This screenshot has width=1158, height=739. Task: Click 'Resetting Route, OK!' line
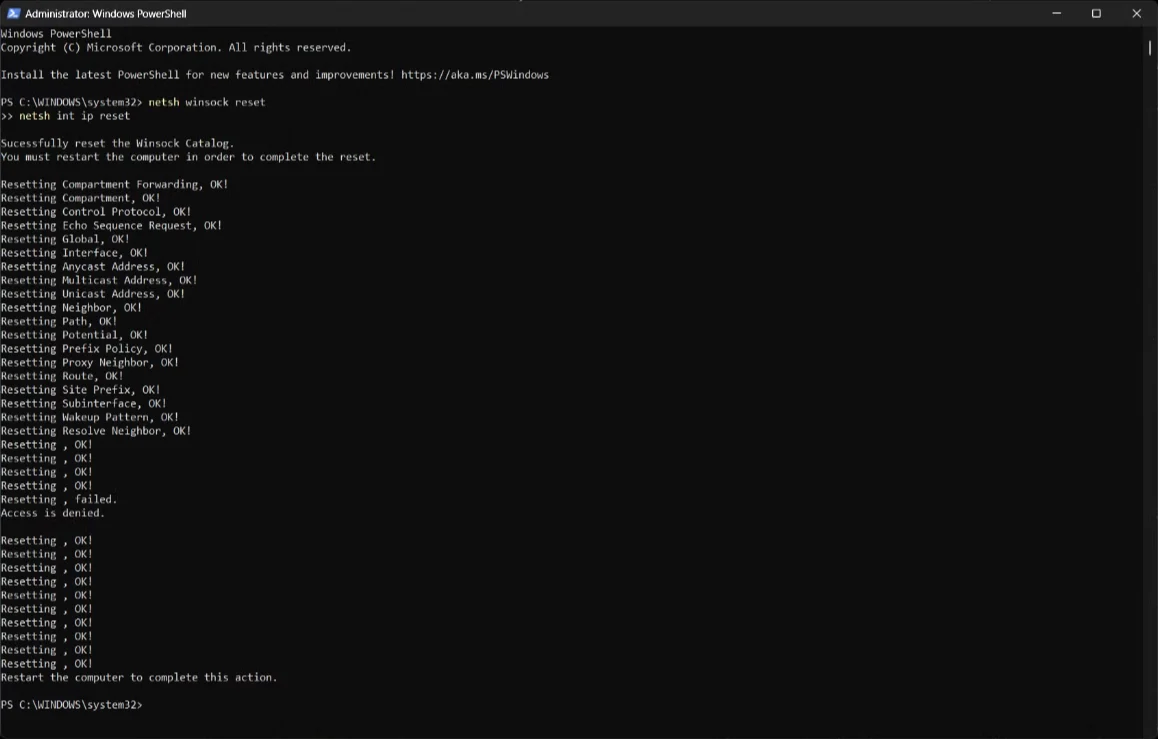coord(62,376)
